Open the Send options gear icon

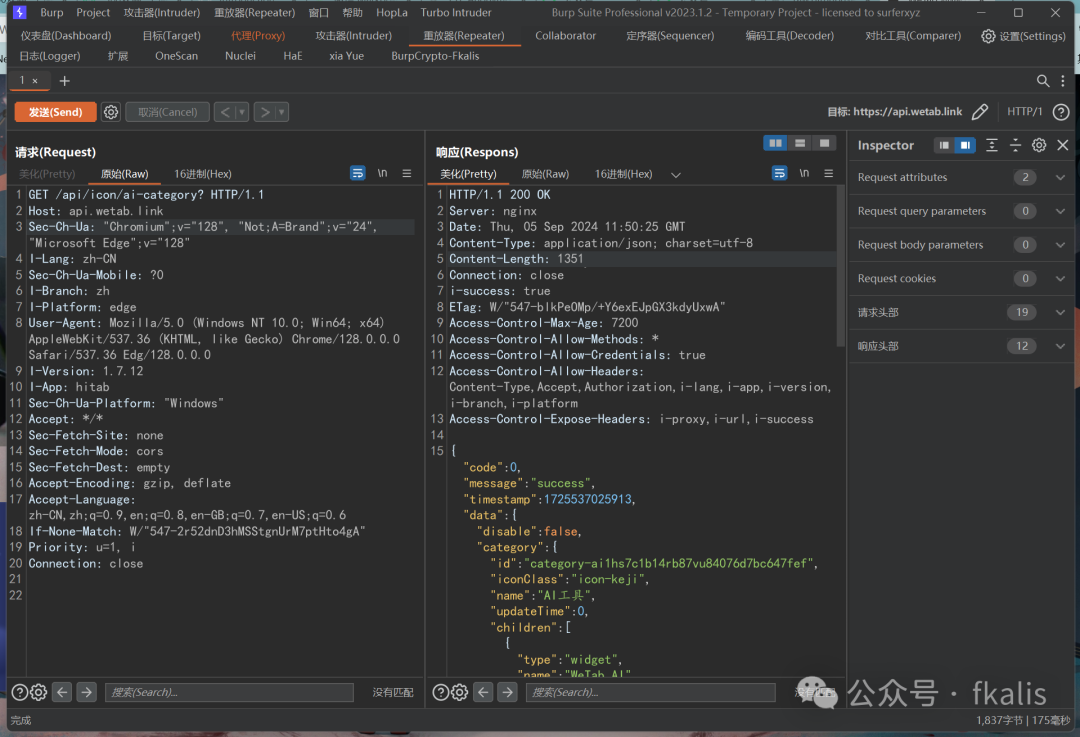point(111,112)
